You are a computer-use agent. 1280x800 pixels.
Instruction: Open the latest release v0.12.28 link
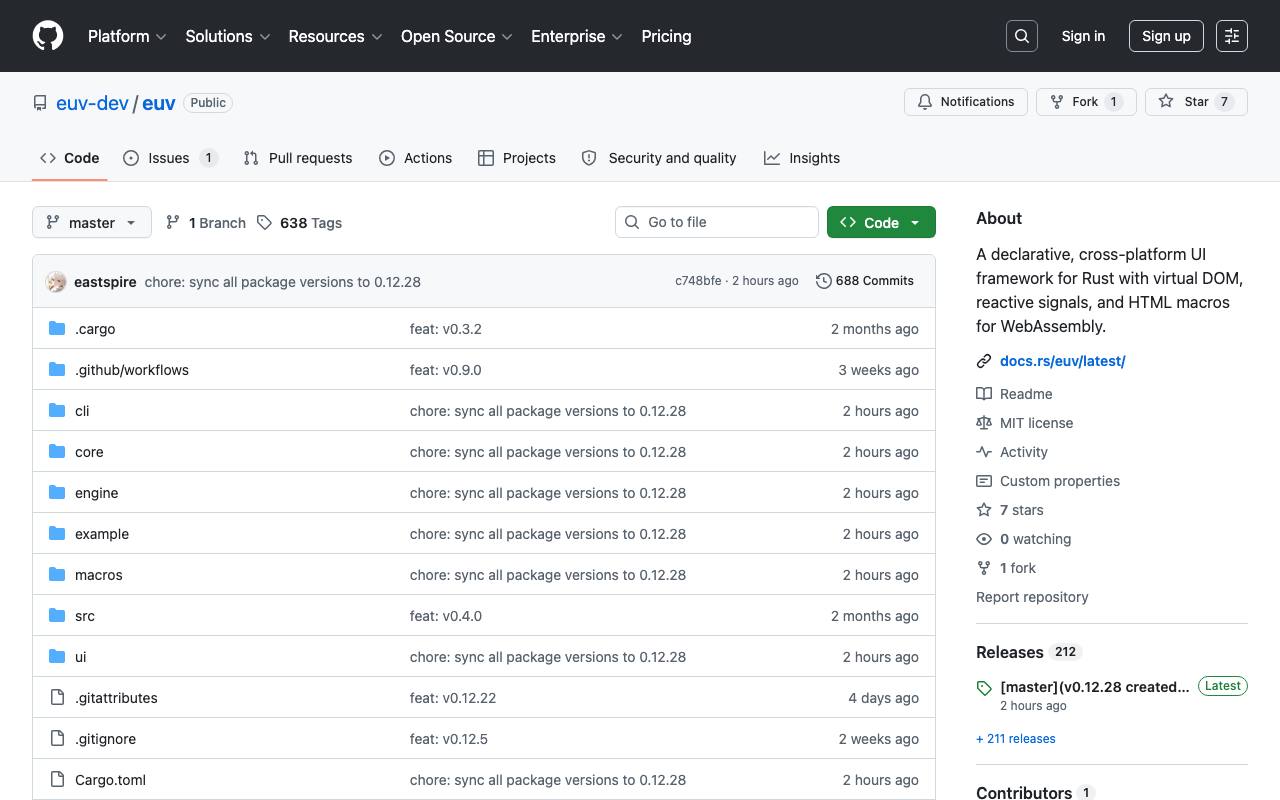coord(1095,687)
